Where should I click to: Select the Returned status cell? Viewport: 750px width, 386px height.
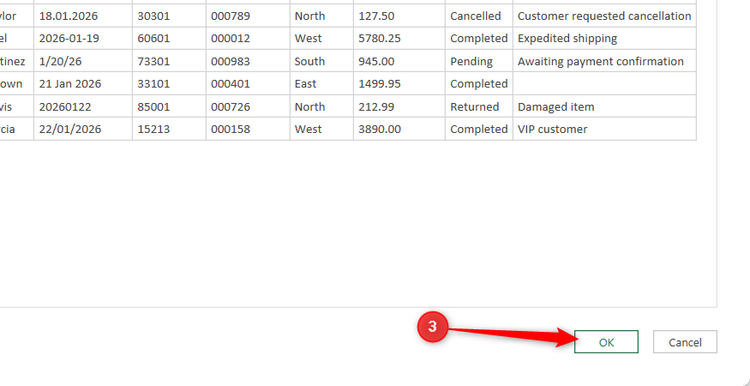coord(479,106)
